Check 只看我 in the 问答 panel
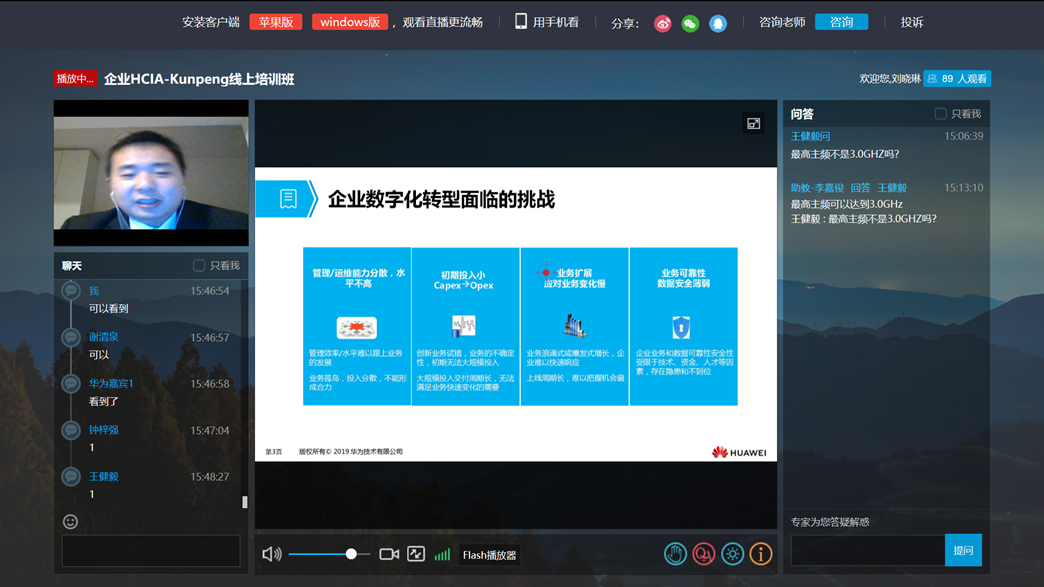The height and width of the screenshot is (587, 1044). click(938, 113)
